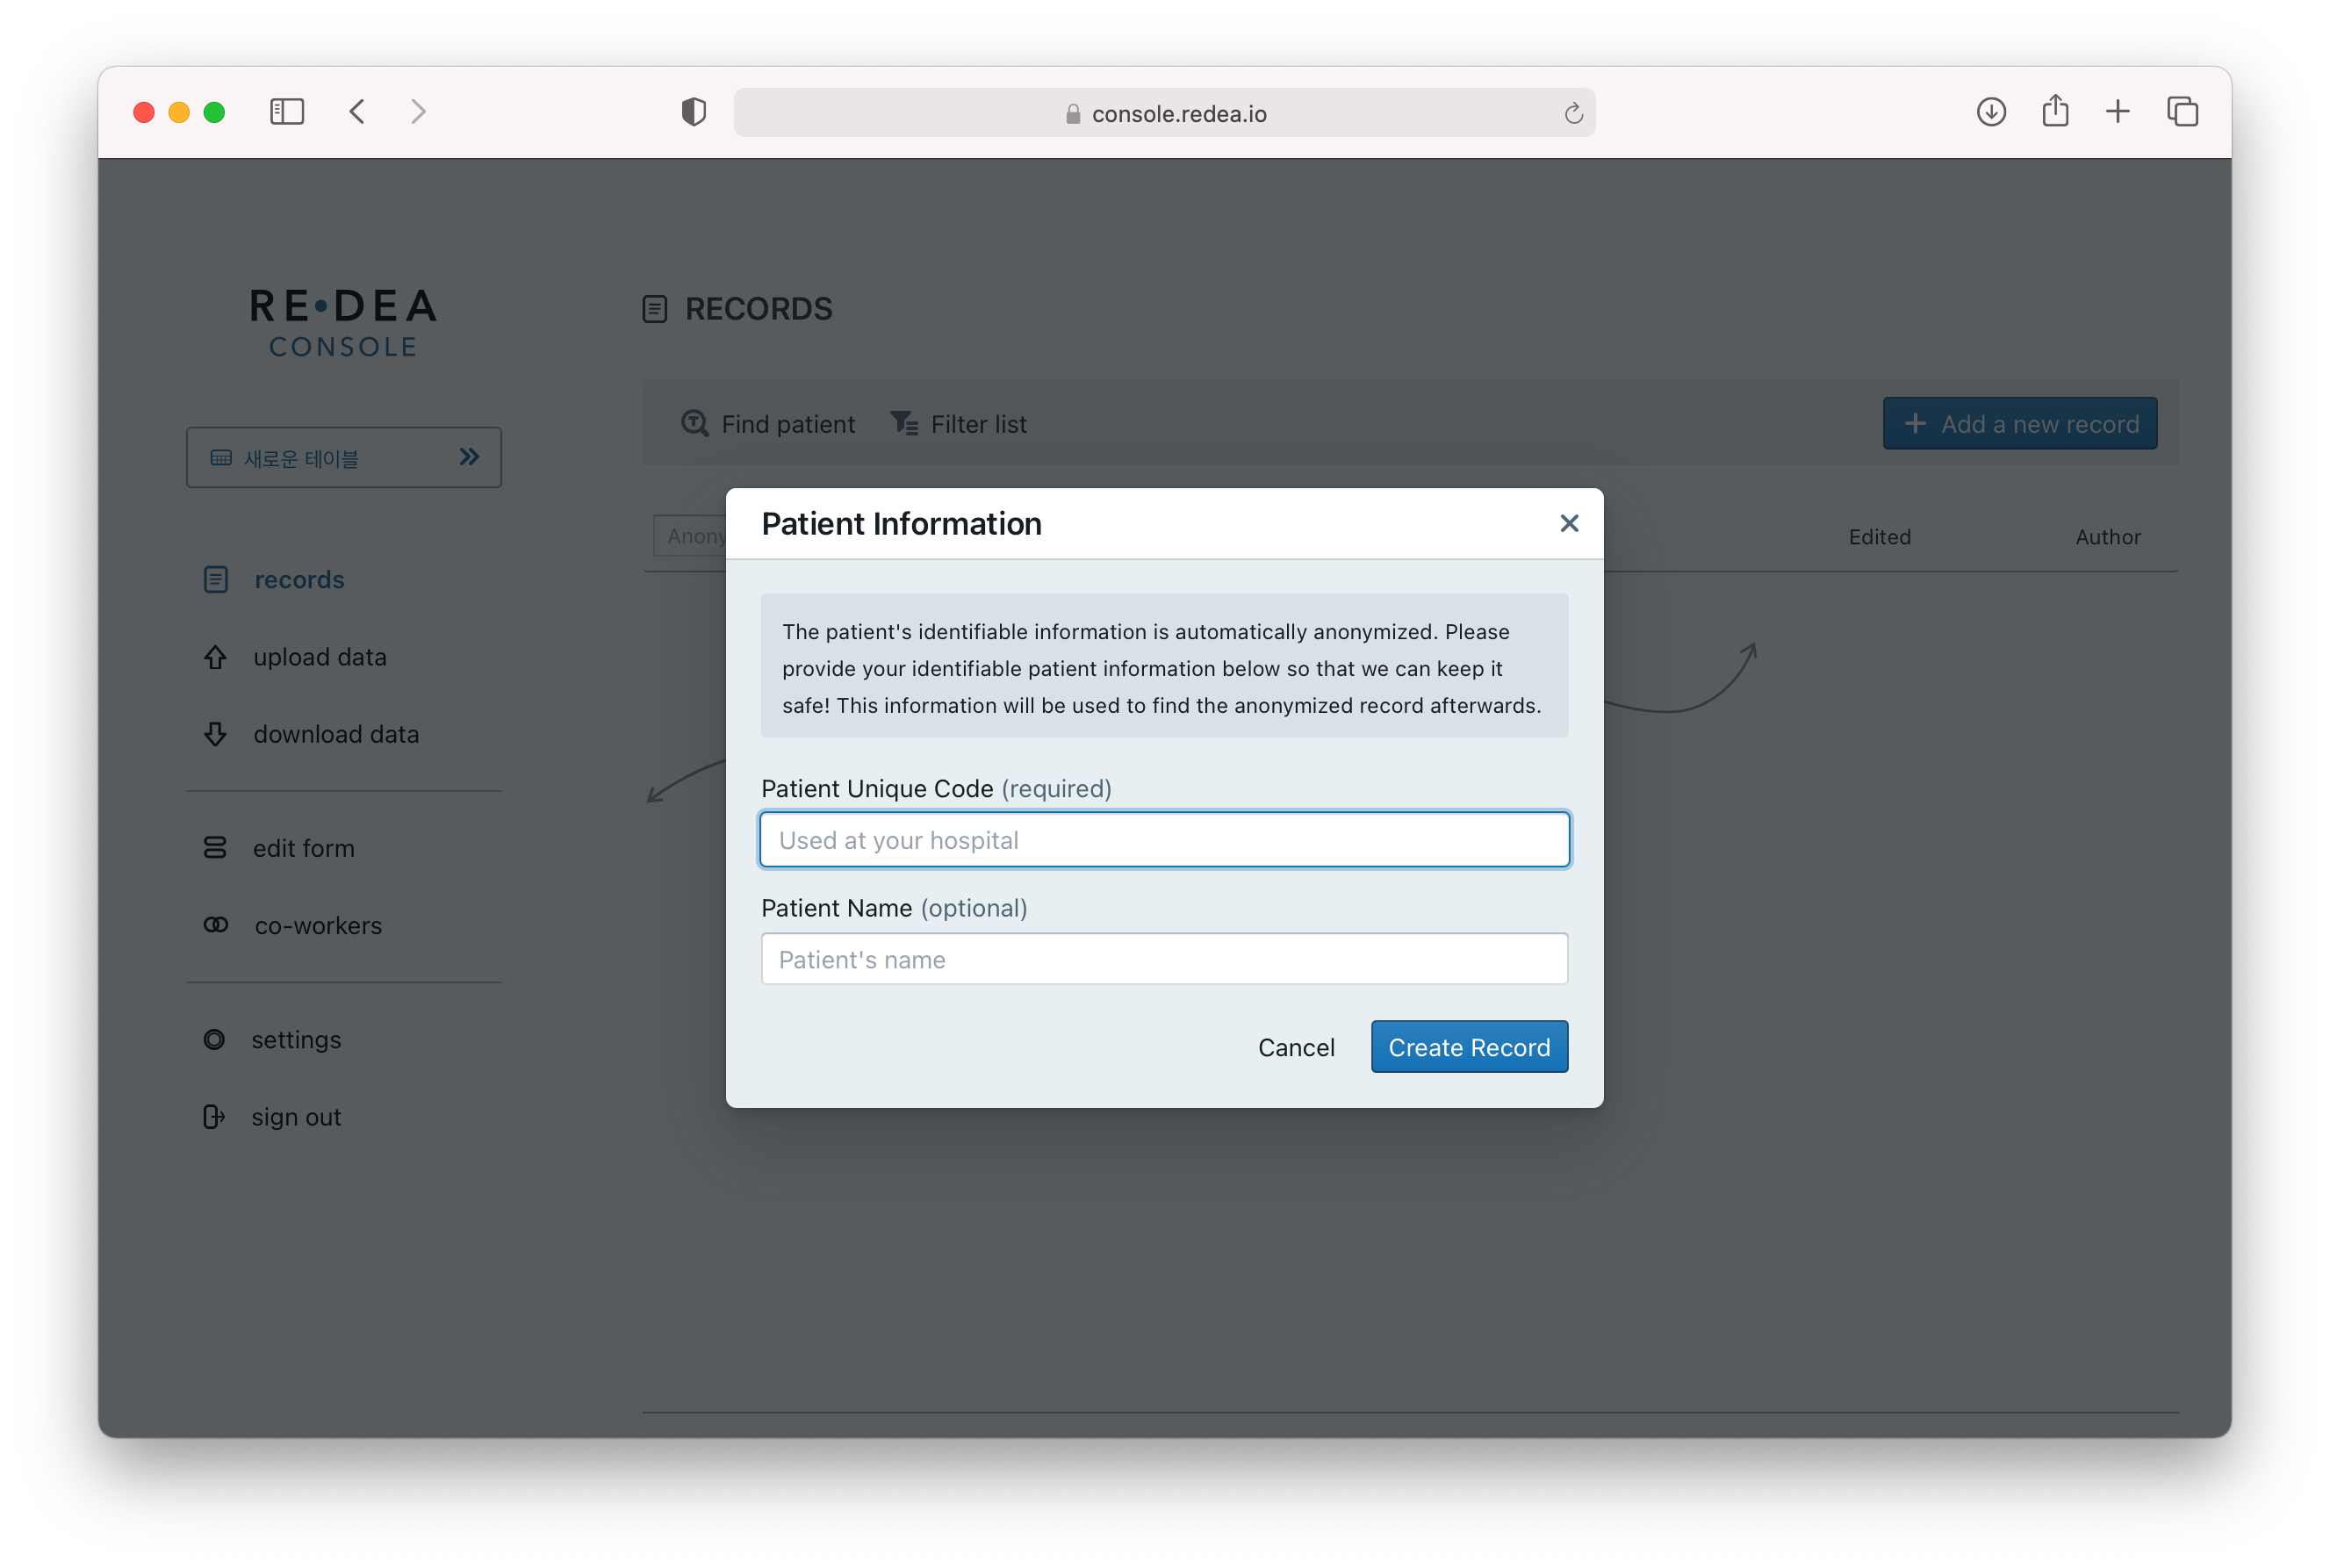Click the Patient Unique Code field

click(1164, 840)
